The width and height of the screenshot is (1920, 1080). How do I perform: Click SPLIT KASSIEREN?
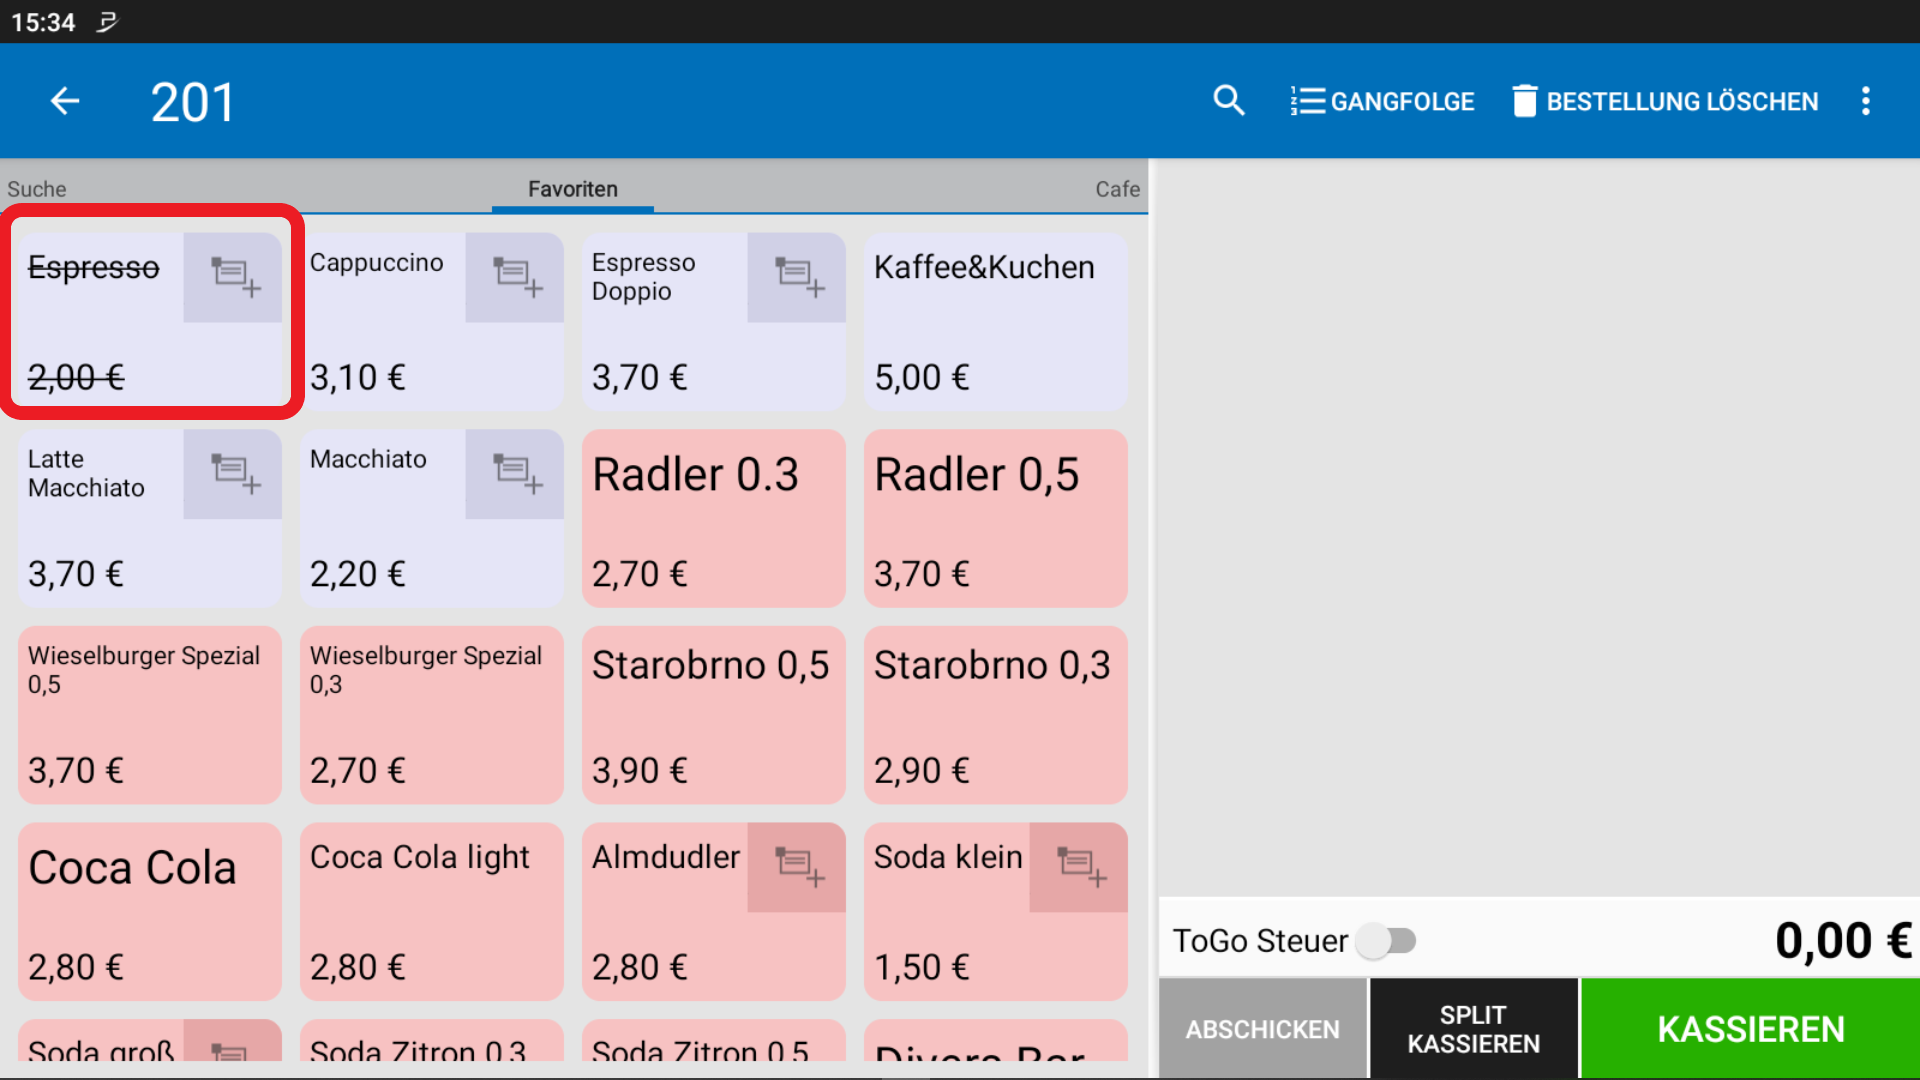pyautogui.click(x=1473, y=1028)
